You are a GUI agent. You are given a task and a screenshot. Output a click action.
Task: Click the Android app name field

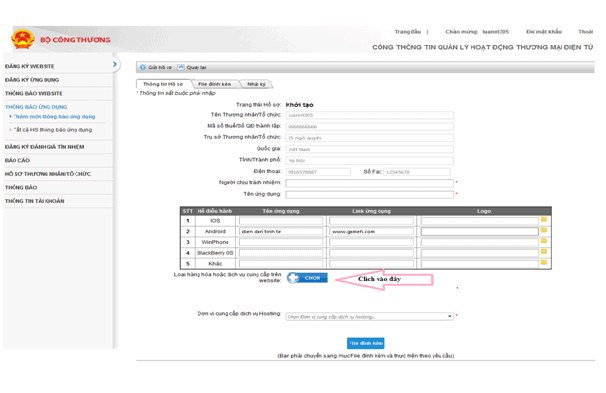pyautogui.click(x=281, y=231)
